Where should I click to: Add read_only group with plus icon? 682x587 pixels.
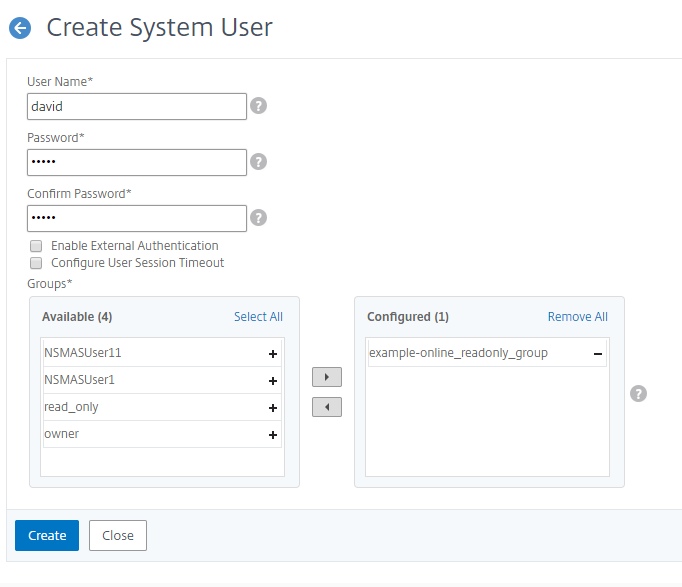[272, 408]
